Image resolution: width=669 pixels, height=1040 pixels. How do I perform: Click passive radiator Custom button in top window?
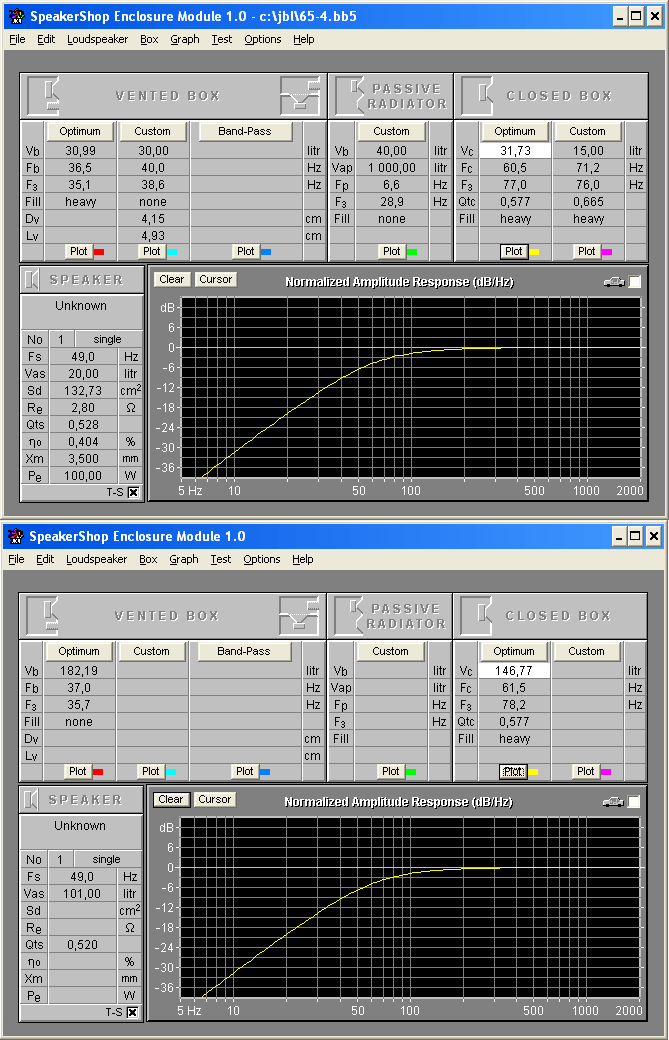coord(391,131)
